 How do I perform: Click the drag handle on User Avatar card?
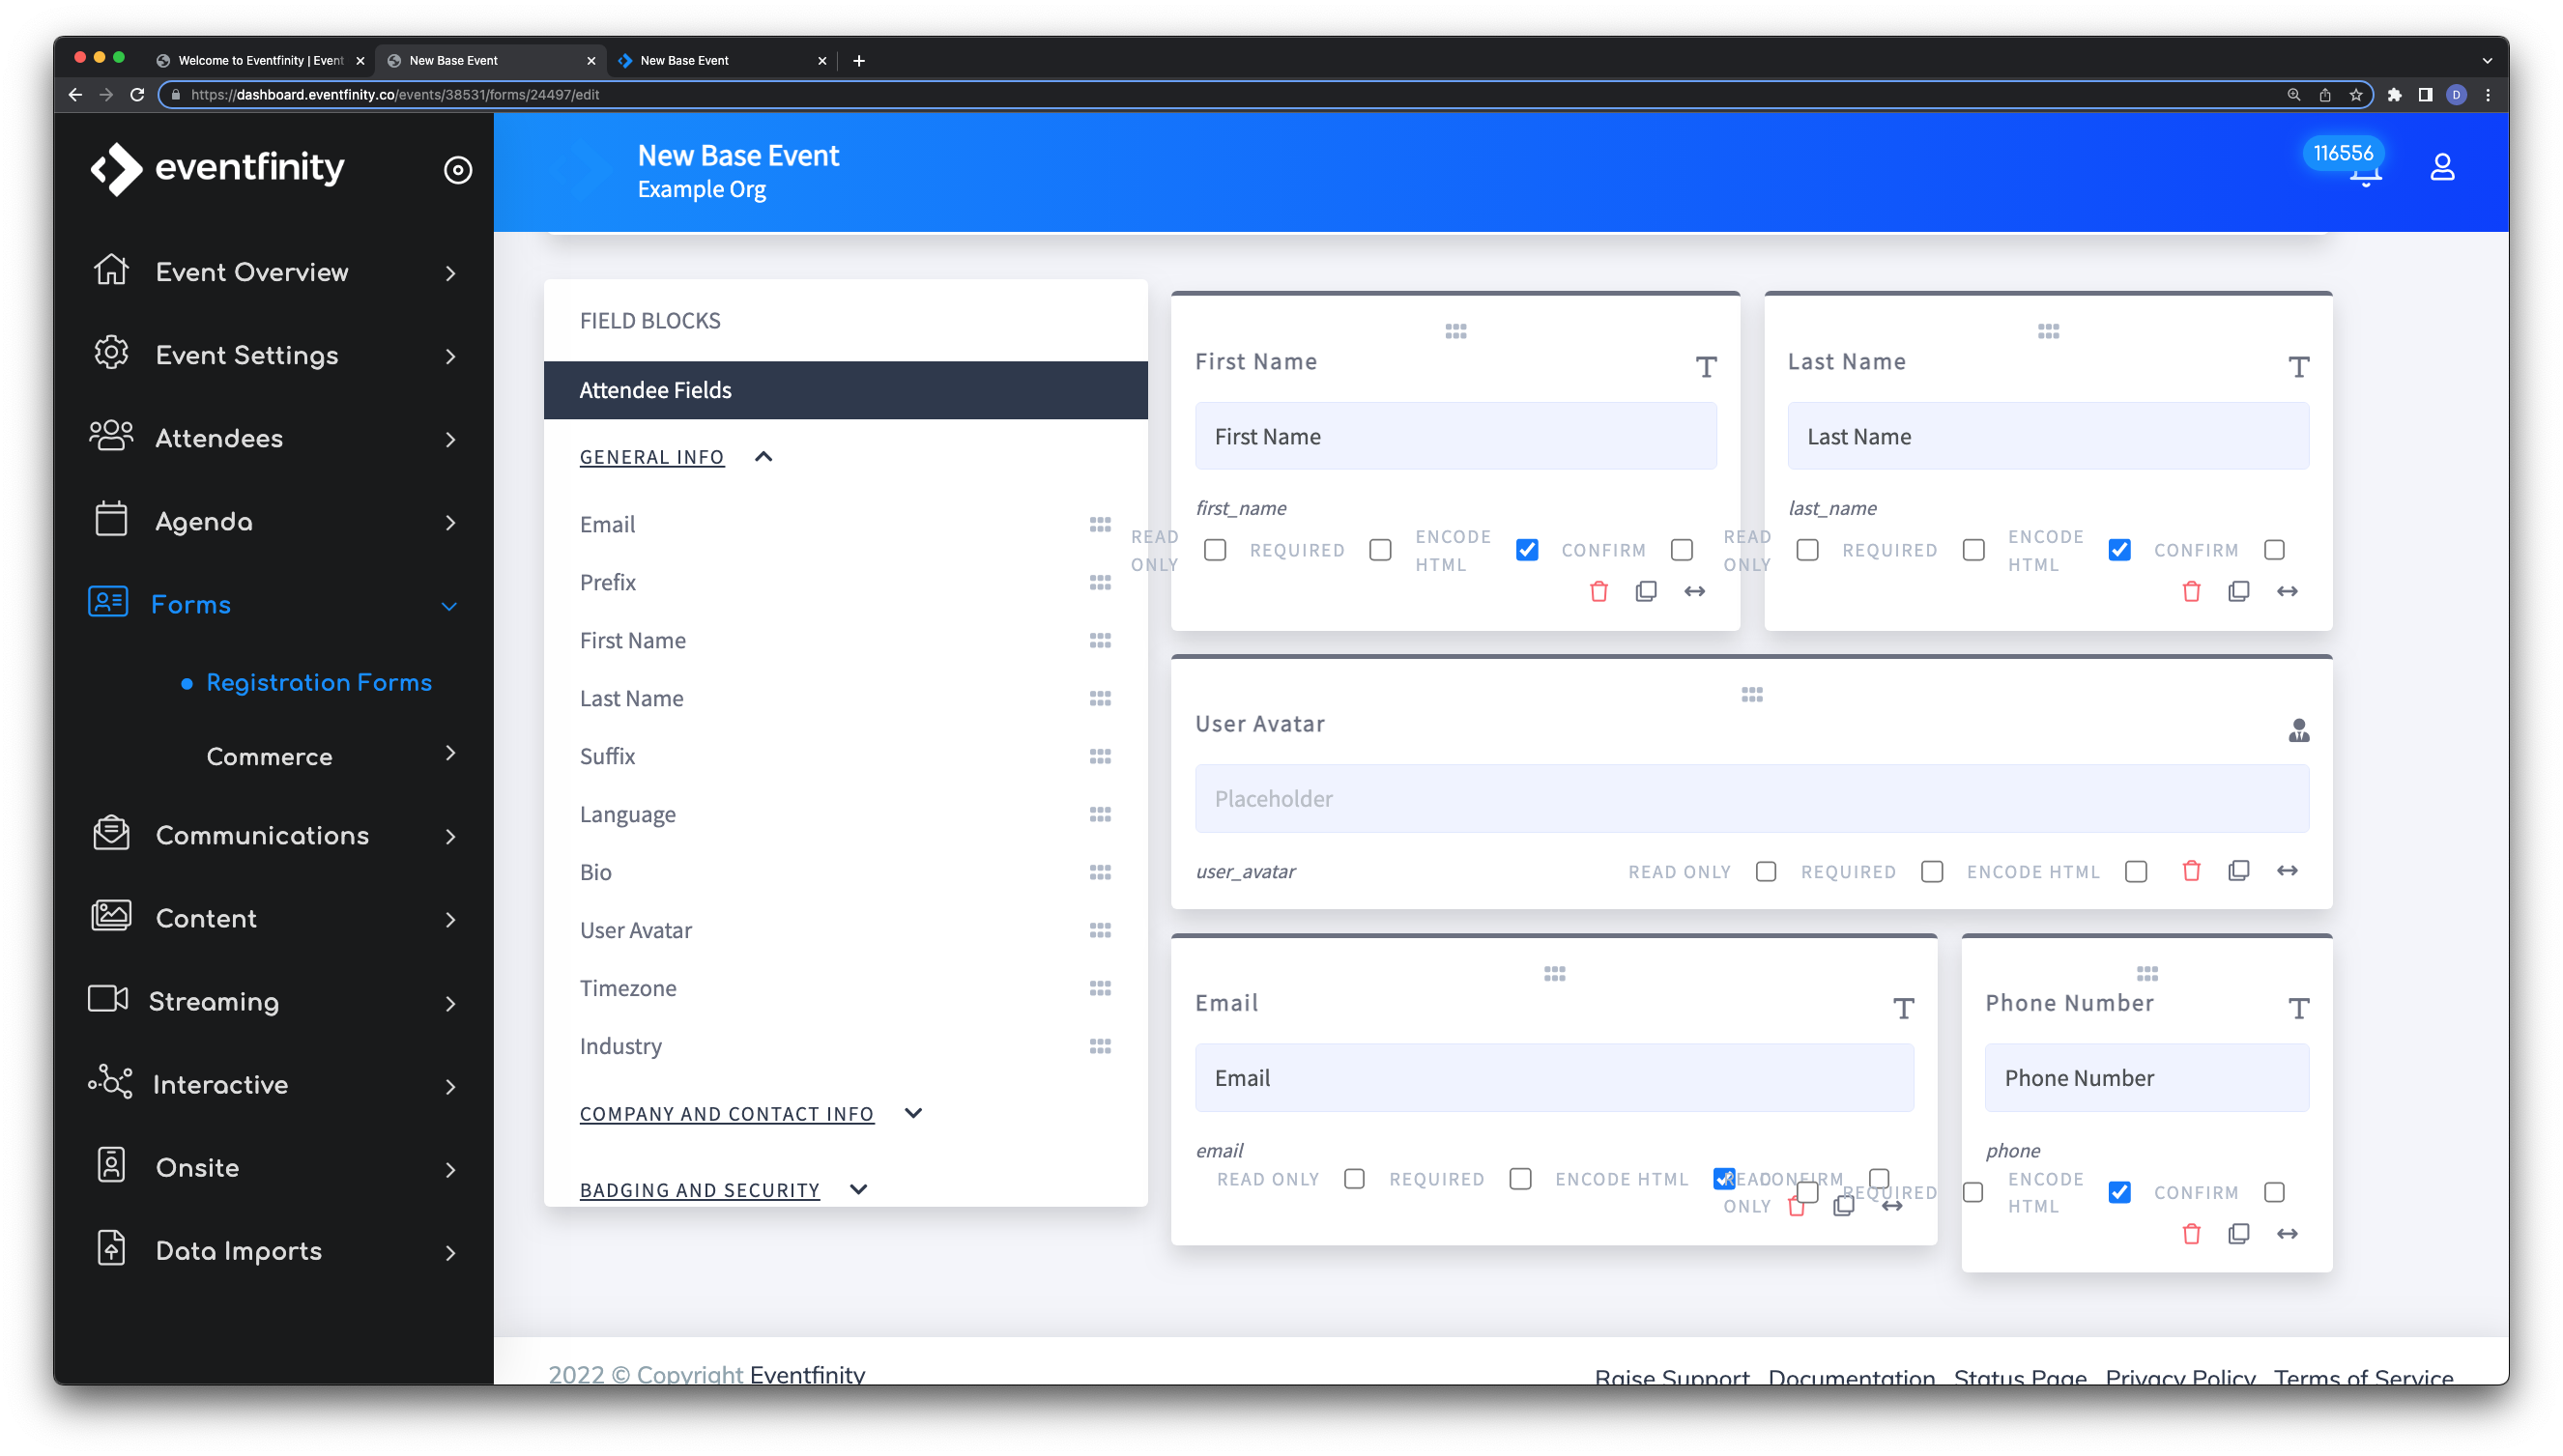pos(1751,694)
